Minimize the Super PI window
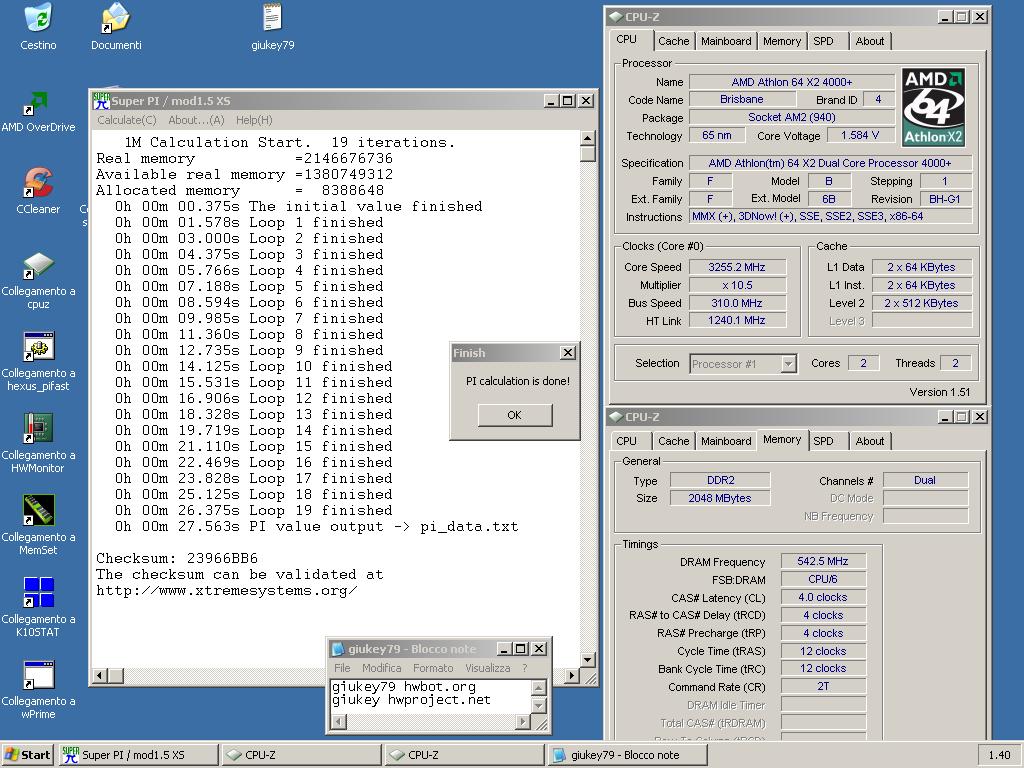This screenshot has width=1024, height=768. tap(551, 101)
